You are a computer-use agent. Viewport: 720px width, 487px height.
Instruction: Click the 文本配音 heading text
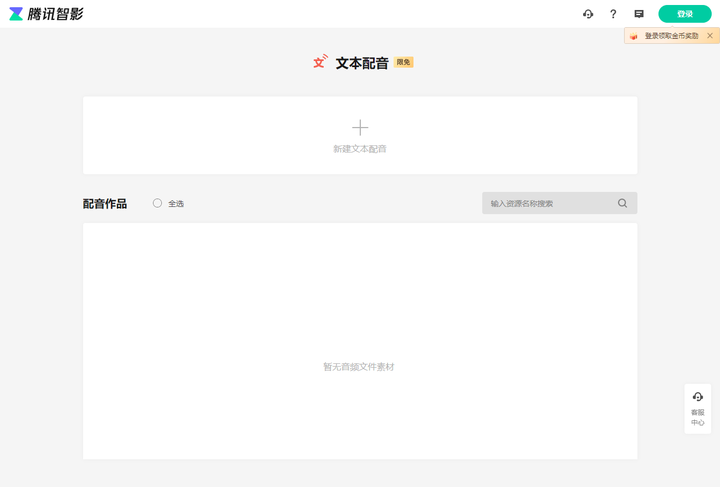point(362,63)
